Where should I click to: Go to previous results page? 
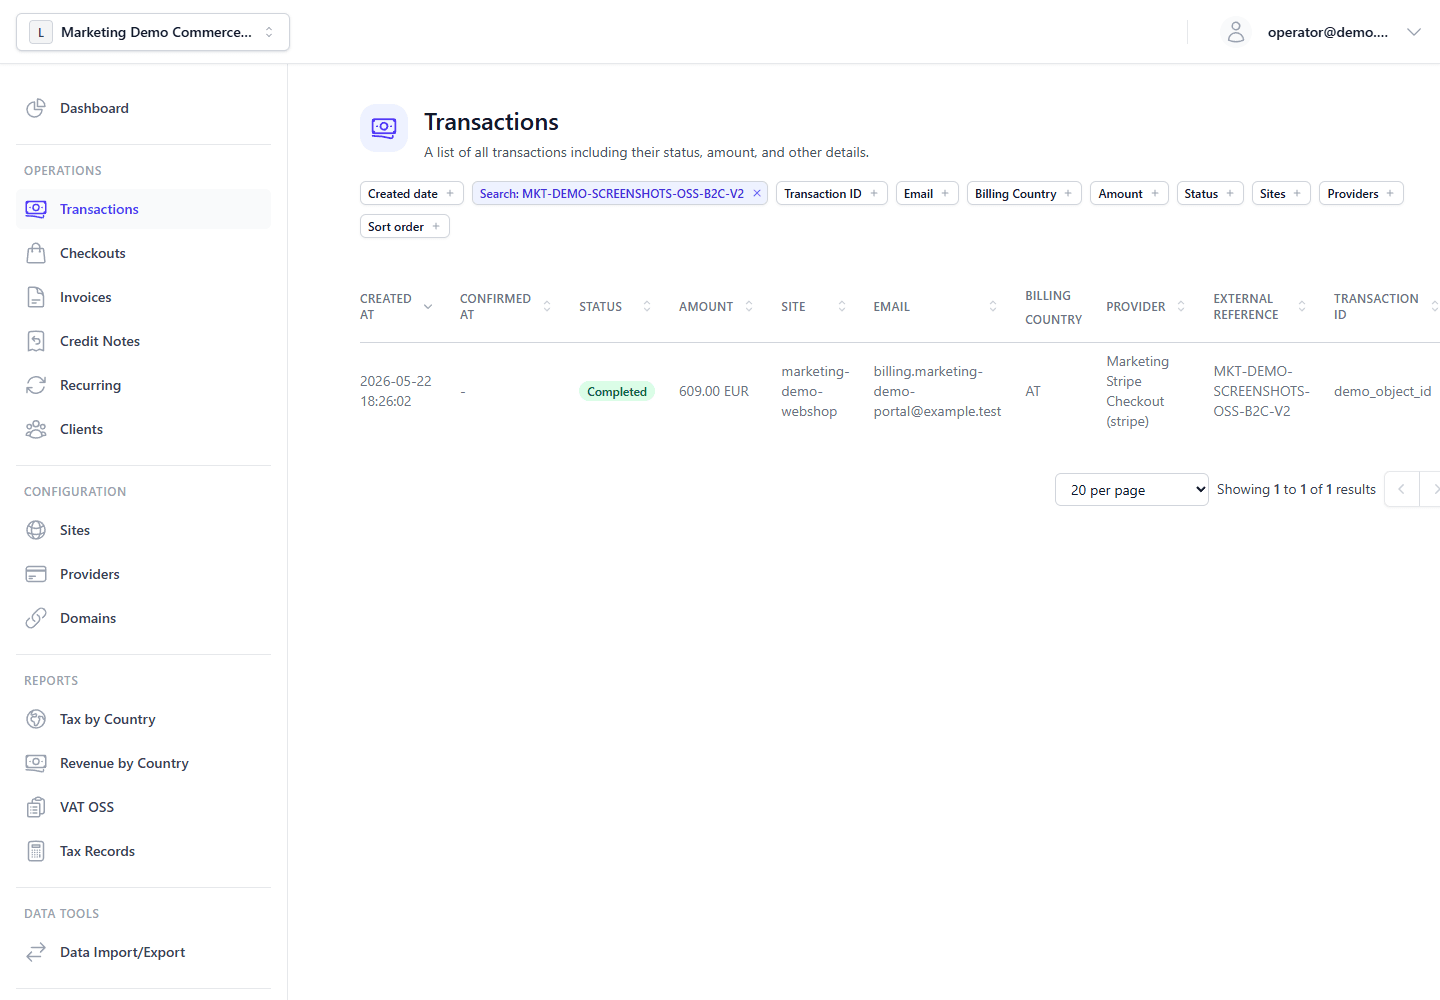(x=1402, y=490)
